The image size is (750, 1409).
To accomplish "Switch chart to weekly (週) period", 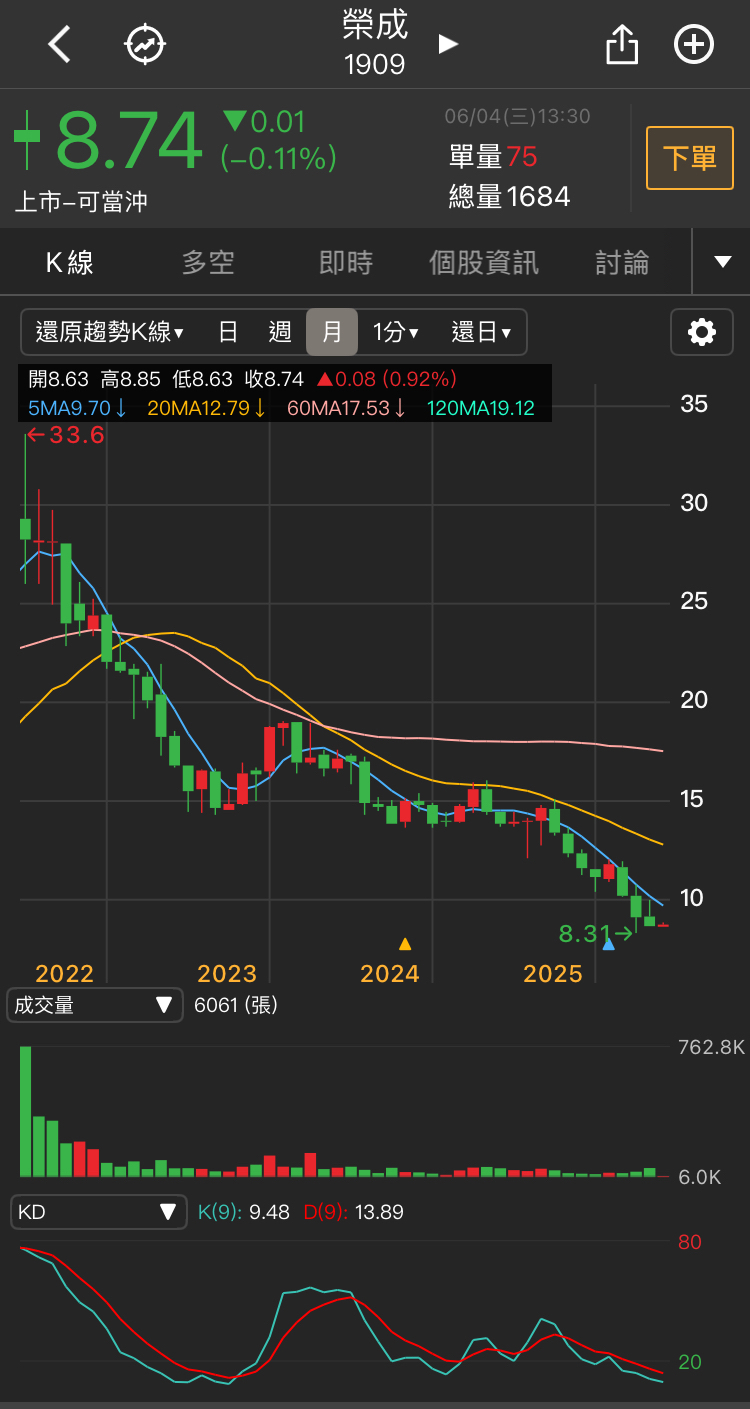I will (280, 332).
